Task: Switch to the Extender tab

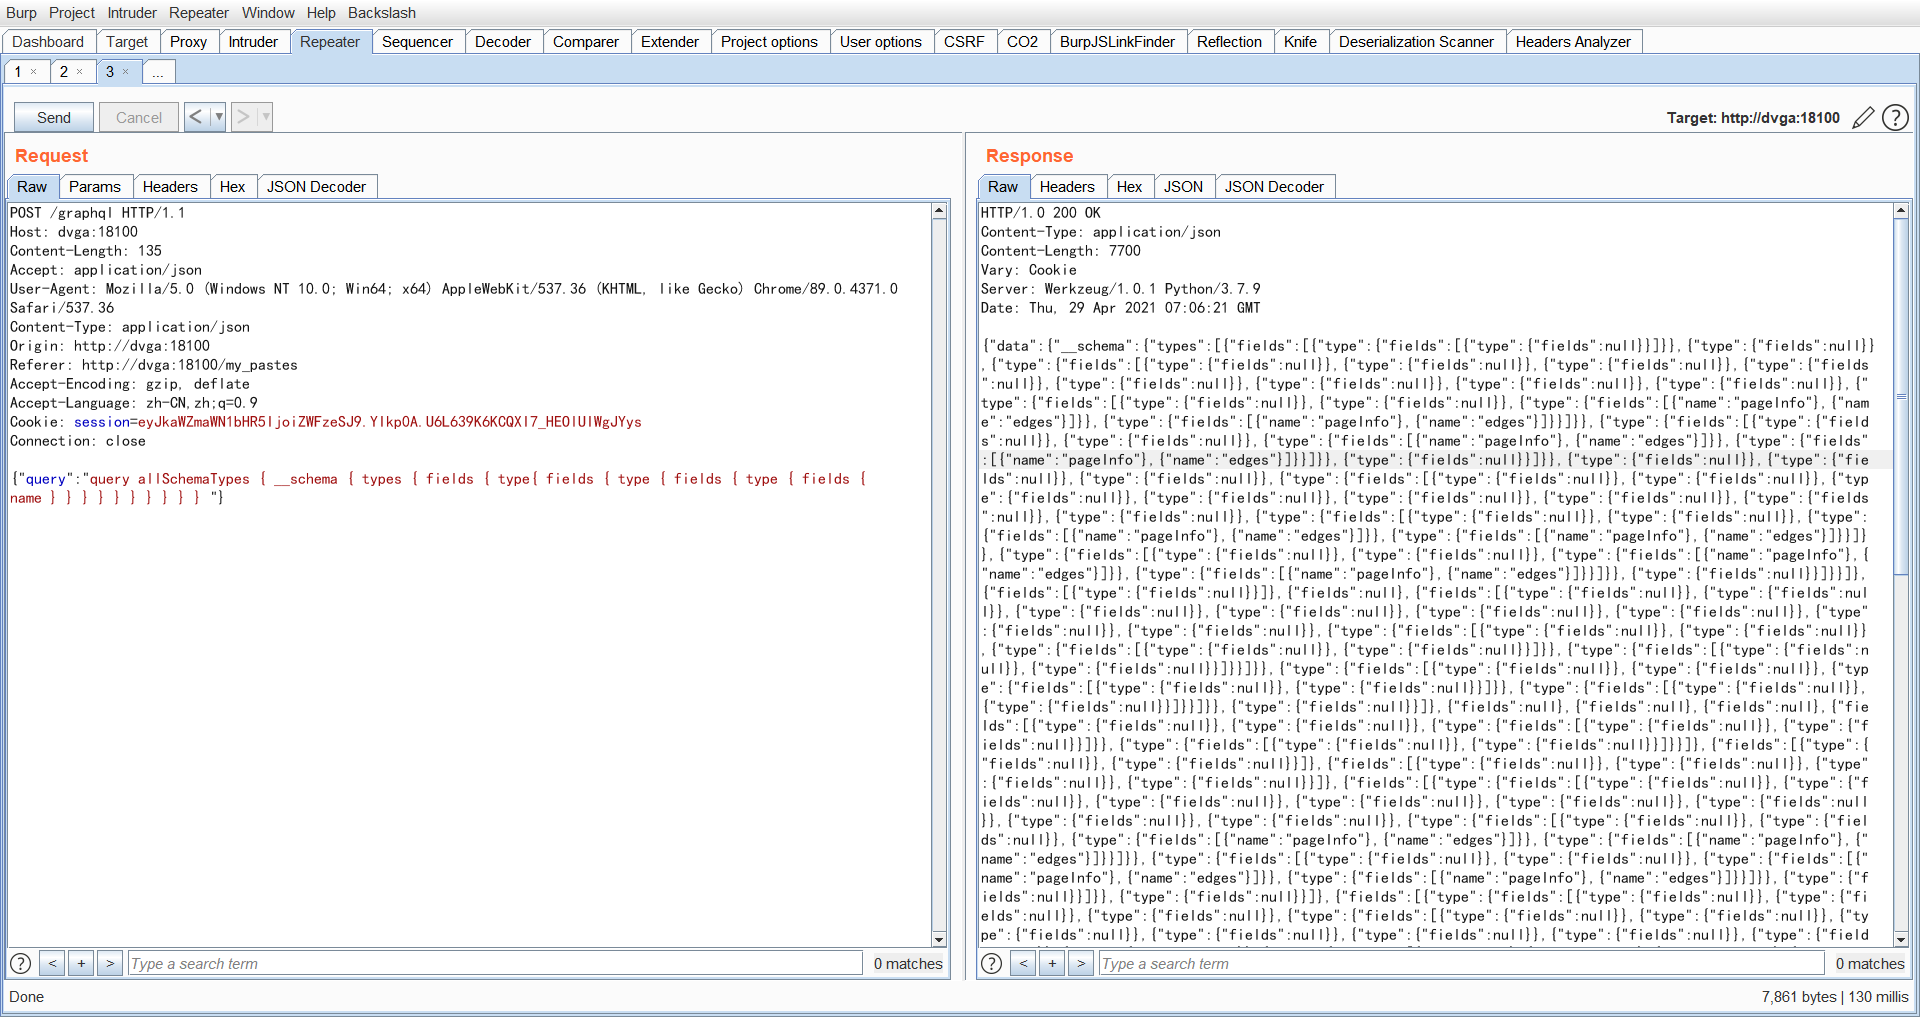Action: (x=670, y=41)
